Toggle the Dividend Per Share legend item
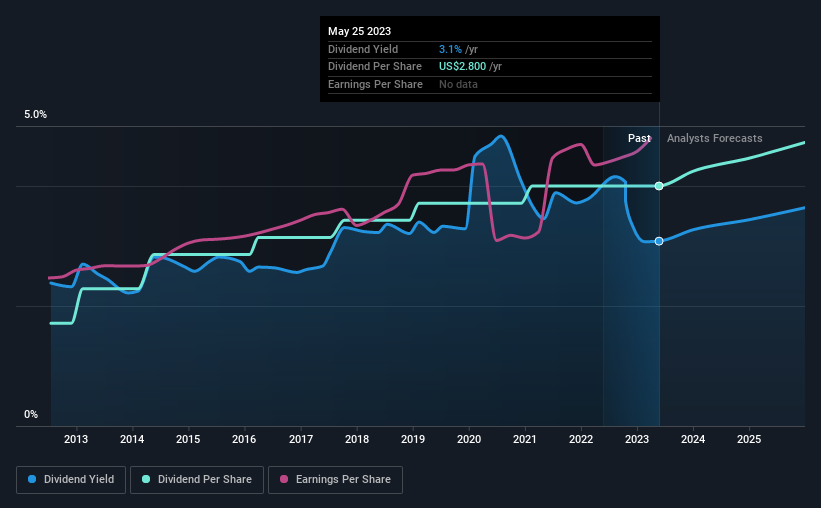This screenshot has height=508, width=821. pos(197,479)
